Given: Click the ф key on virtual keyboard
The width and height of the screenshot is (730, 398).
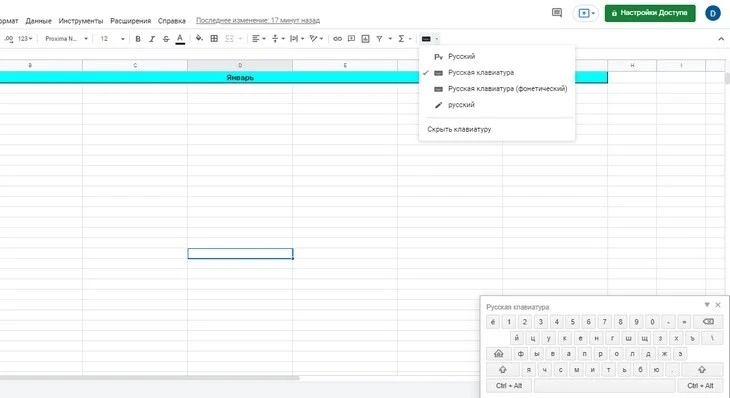Looking at the screenshot, I should click(x=520, y=354).
